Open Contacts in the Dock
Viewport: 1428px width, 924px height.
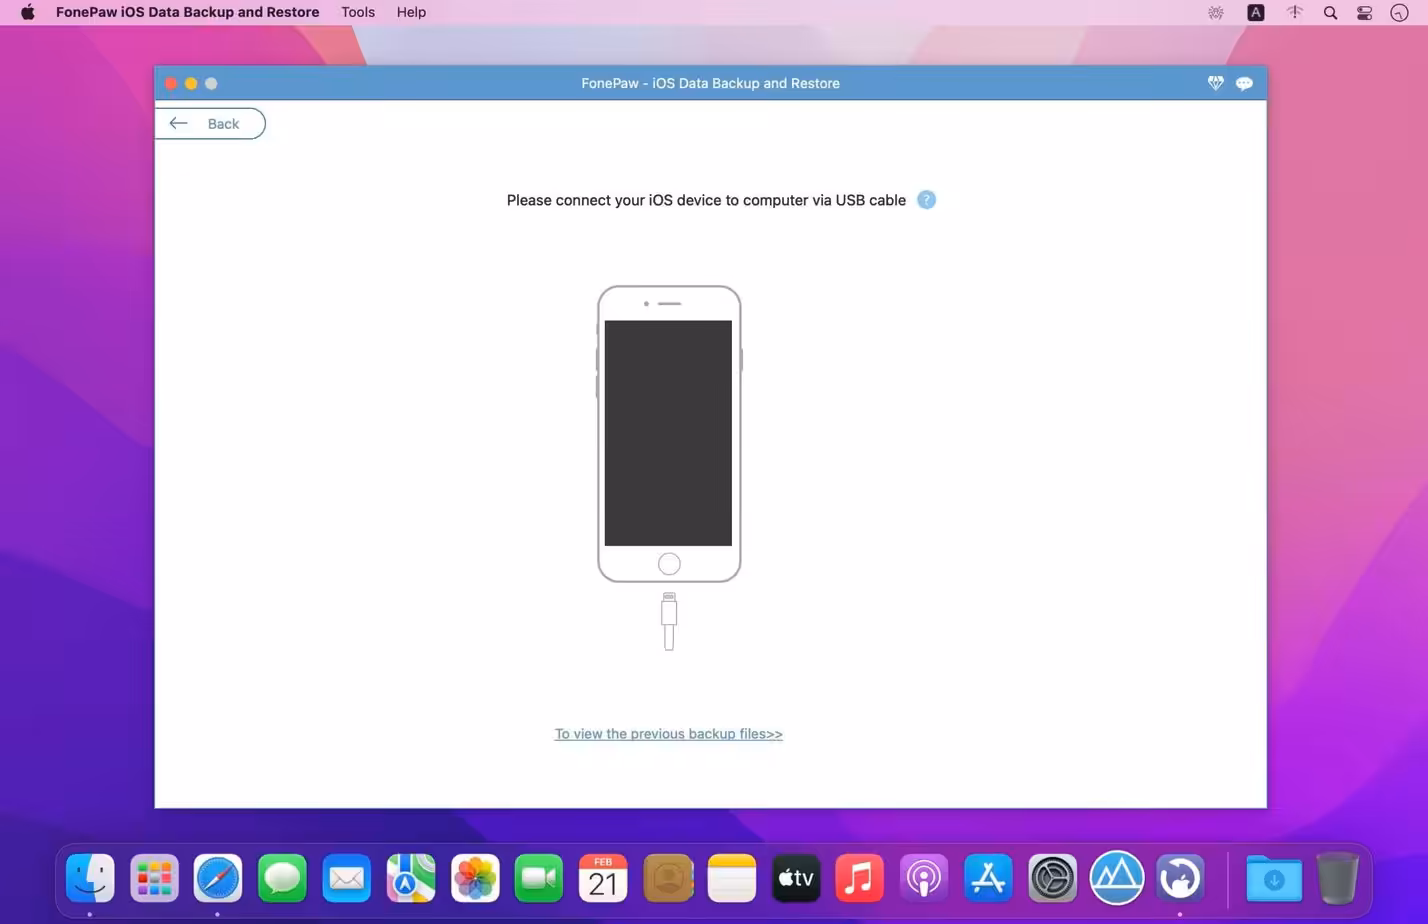point(668,878)
